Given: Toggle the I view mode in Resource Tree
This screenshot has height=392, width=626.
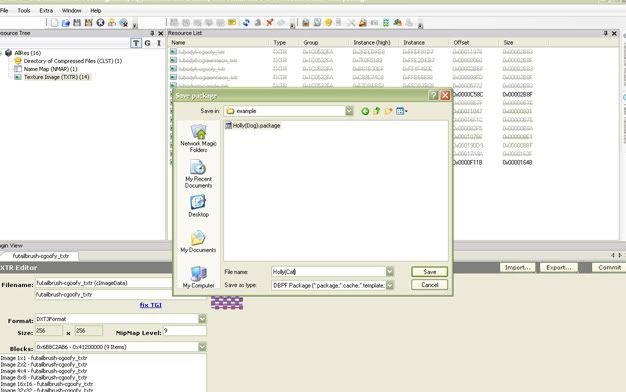Looking at the screenshot, I should coord(159,43).
